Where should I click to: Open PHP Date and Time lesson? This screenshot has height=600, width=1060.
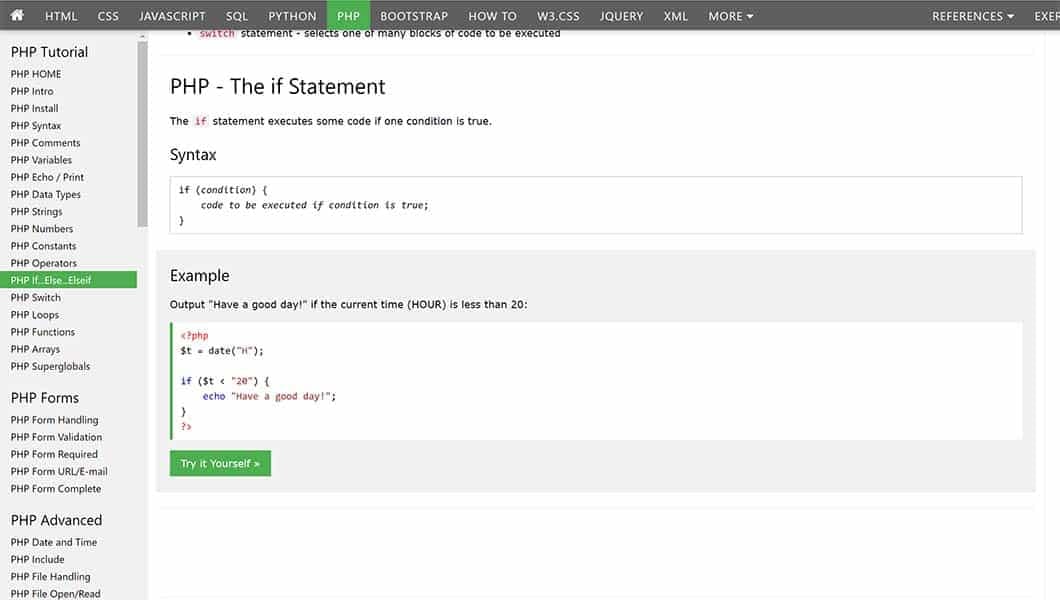(x=53, y=541)
